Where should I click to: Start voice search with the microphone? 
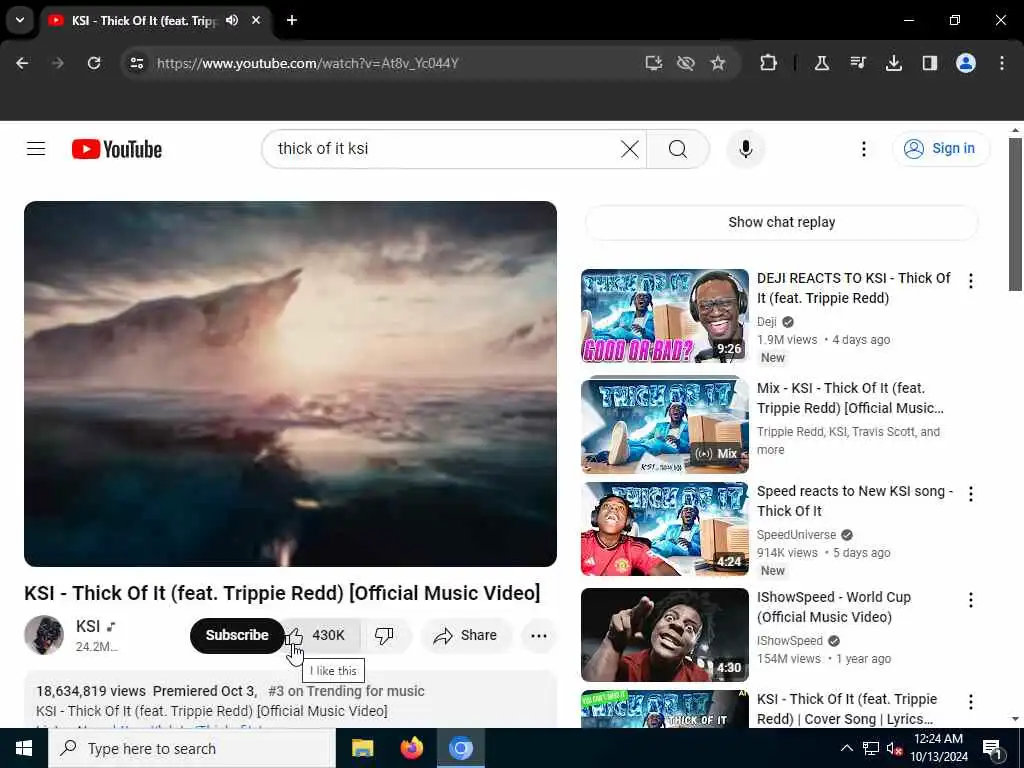click(x=746, y=149)
